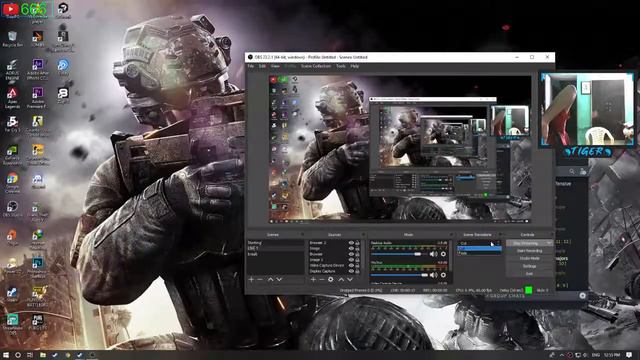
Task: Open the Adobe After Effects desktop shortcut
Action: tap(38, 69)
